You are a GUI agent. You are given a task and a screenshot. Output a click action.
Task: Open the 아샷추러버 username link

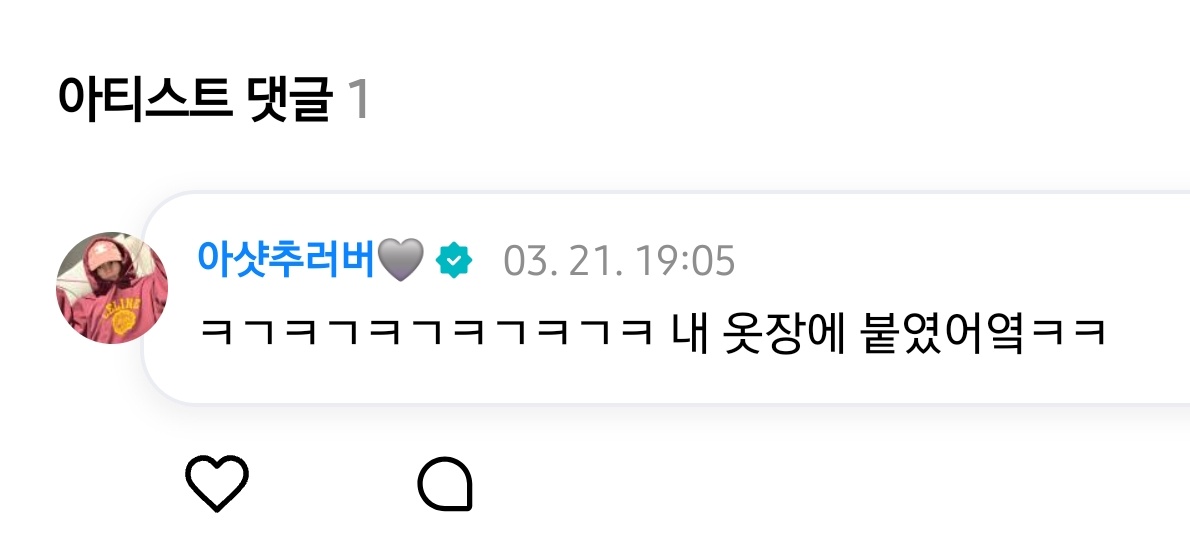(x=286, y=259)
